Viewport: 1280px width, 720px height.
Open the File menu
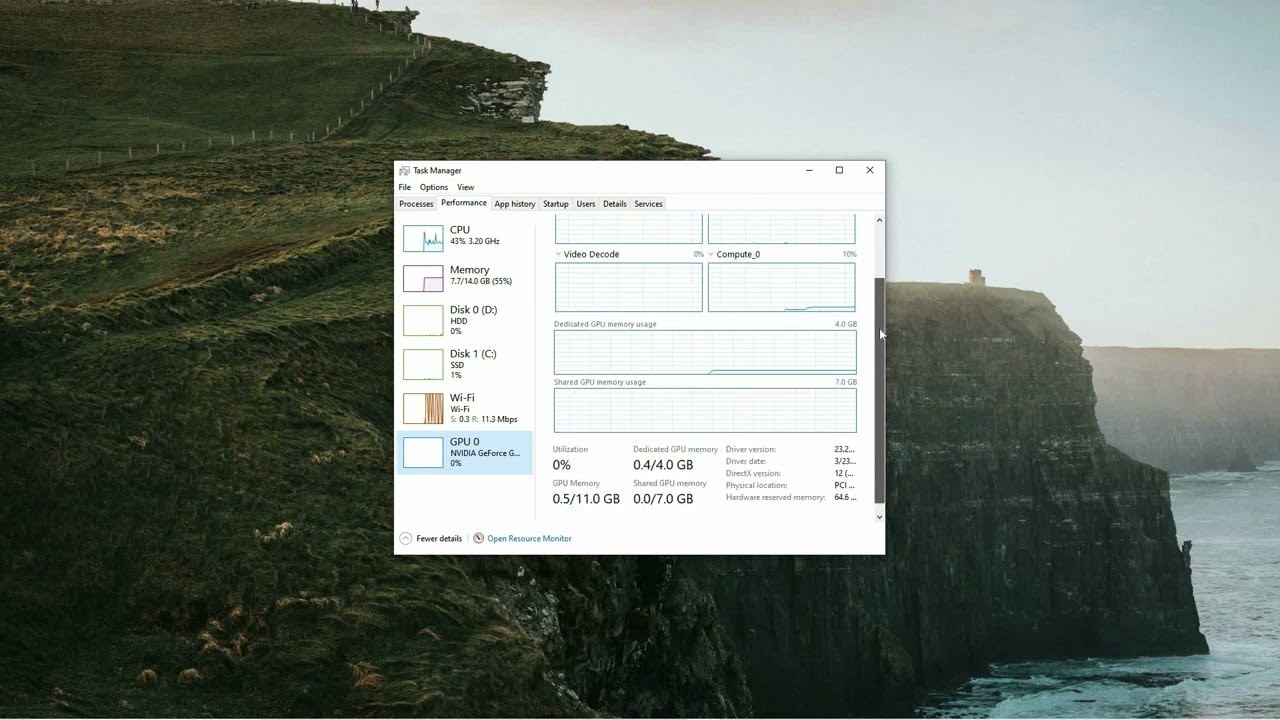404,187
